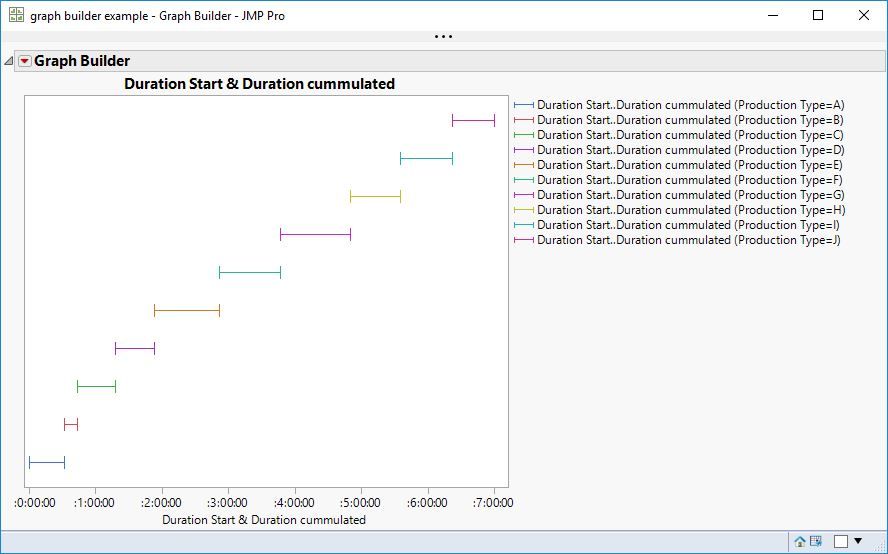Toggle the window arrangement checkbox in status bar

841,542
